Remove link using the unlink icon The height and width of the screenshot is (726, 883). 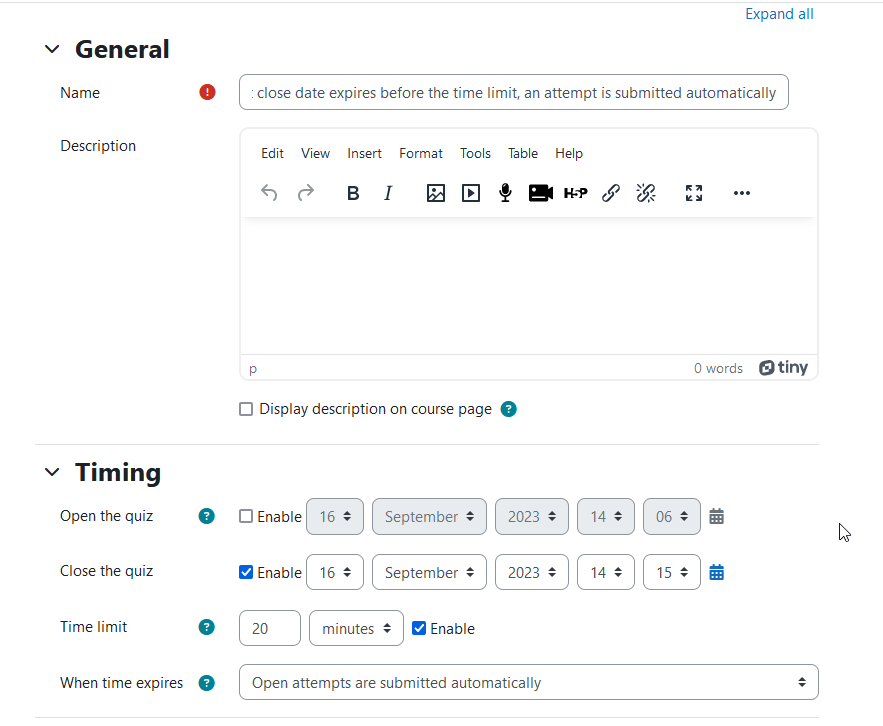[646, 193]
